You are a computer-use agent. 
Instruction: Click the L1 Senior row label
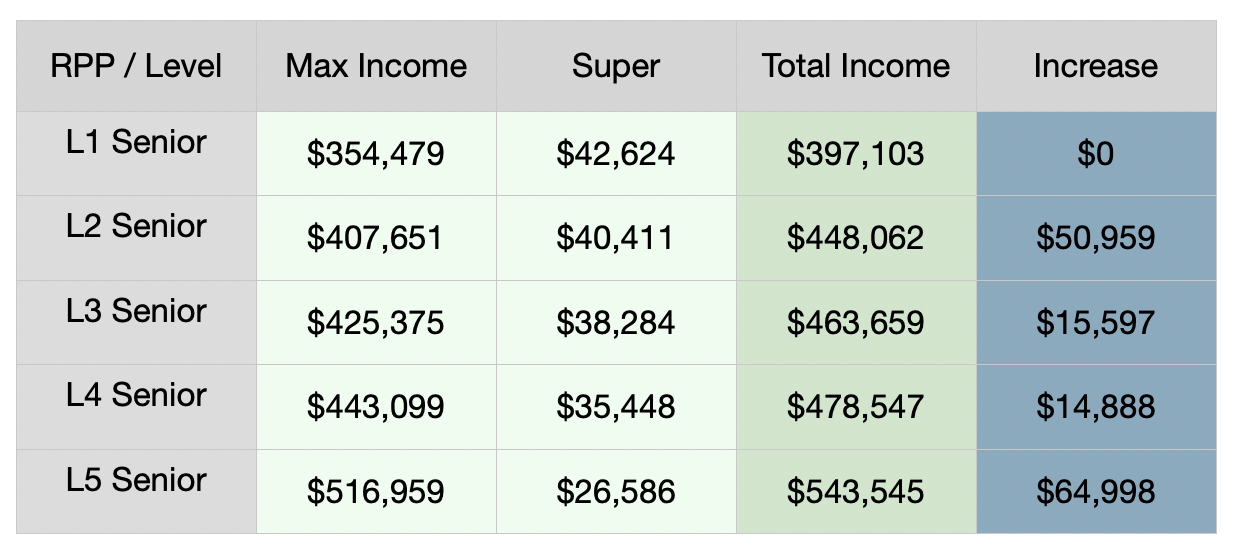(x=136, y=142)
